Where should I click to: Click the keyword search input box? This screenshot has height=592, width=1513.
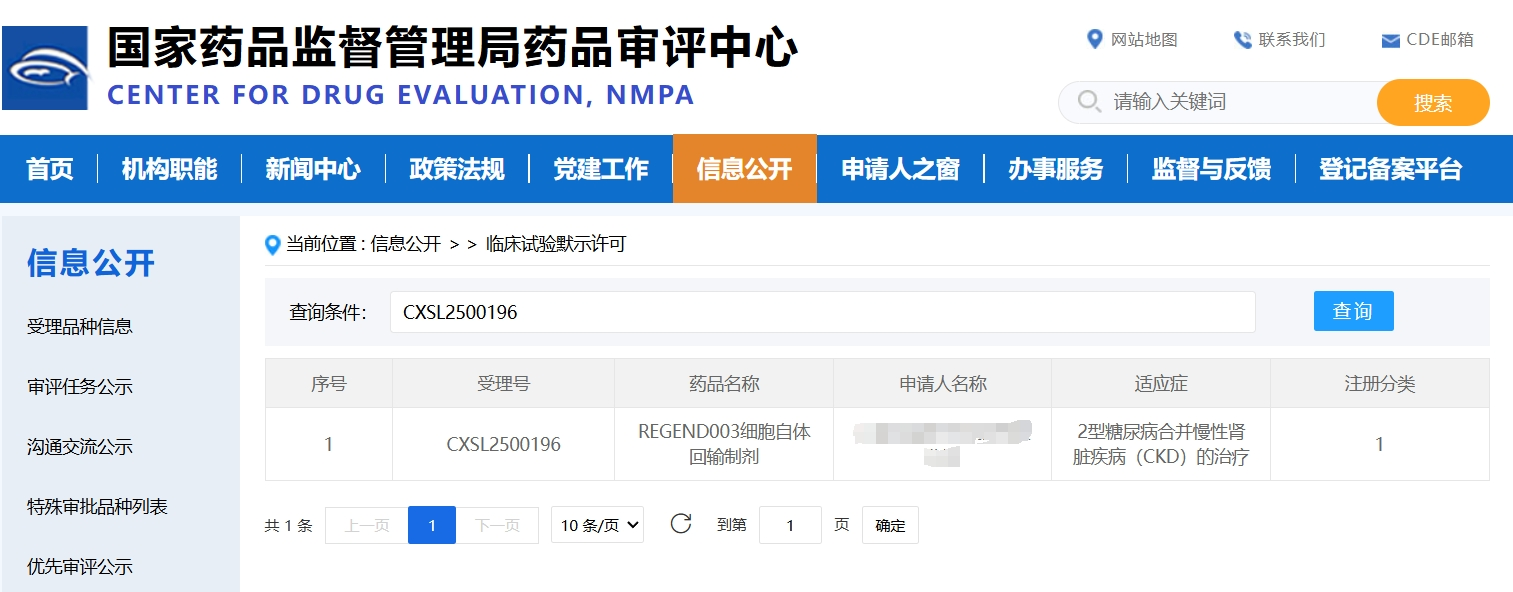[x=1240, y=102]
